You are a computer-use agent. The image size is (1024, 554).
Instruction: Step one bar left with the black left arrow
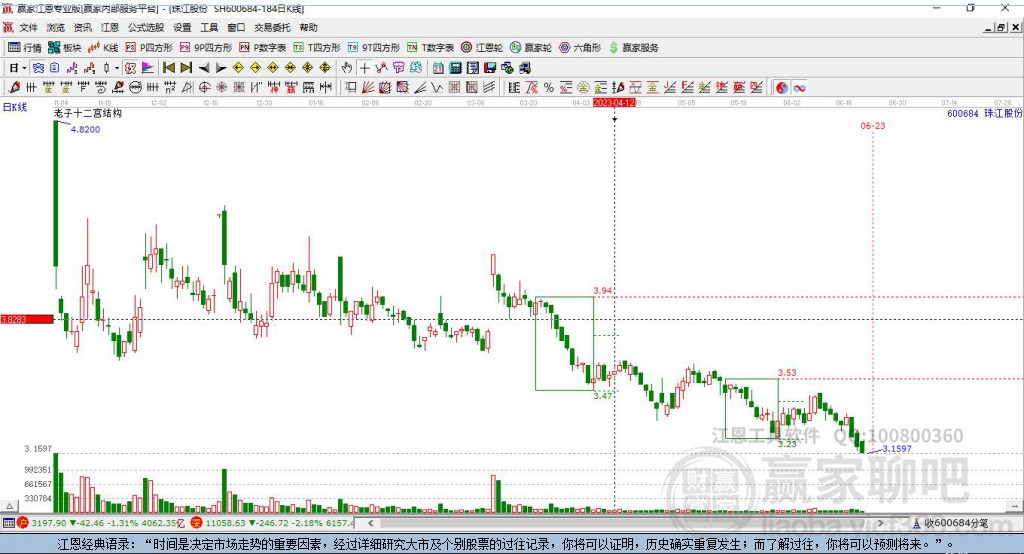(204, 68)
